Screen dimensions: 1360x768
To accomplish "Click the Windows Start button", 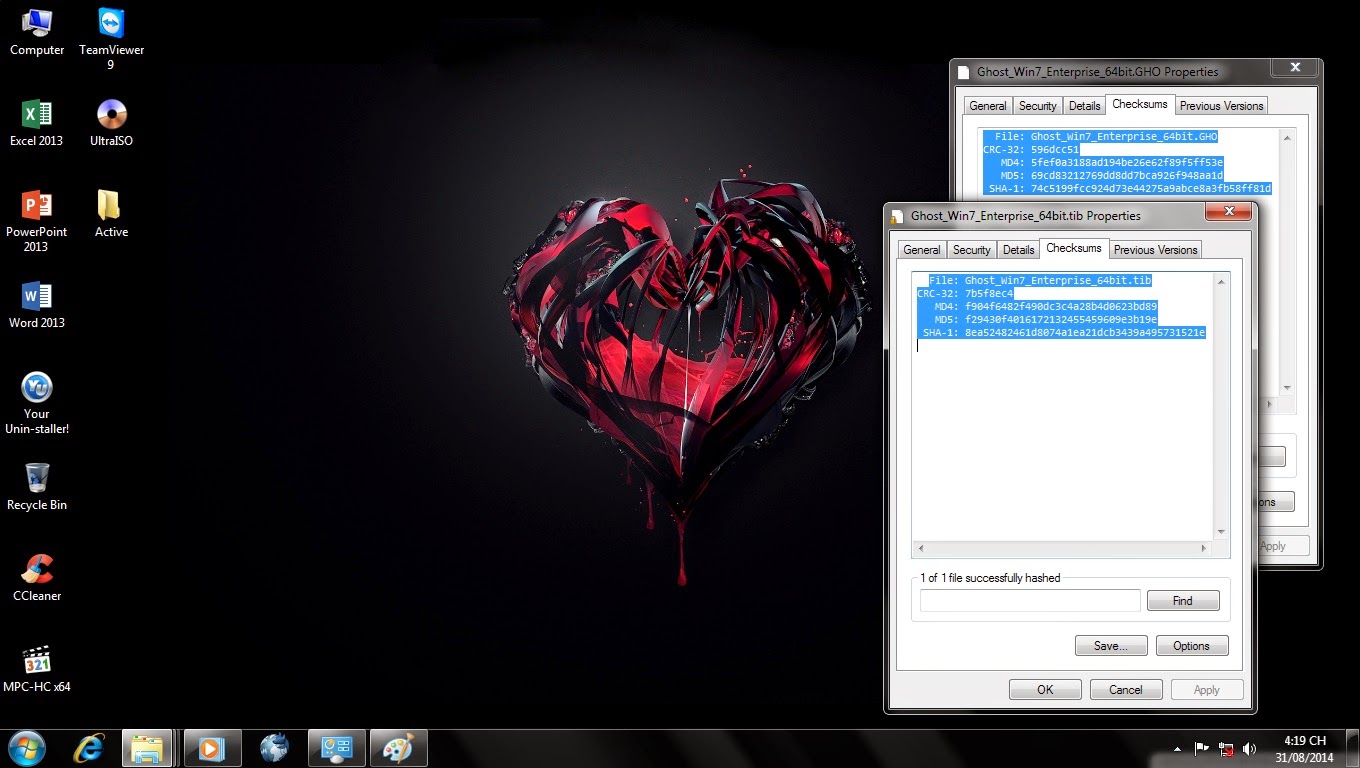I will (x=26, y=748).
